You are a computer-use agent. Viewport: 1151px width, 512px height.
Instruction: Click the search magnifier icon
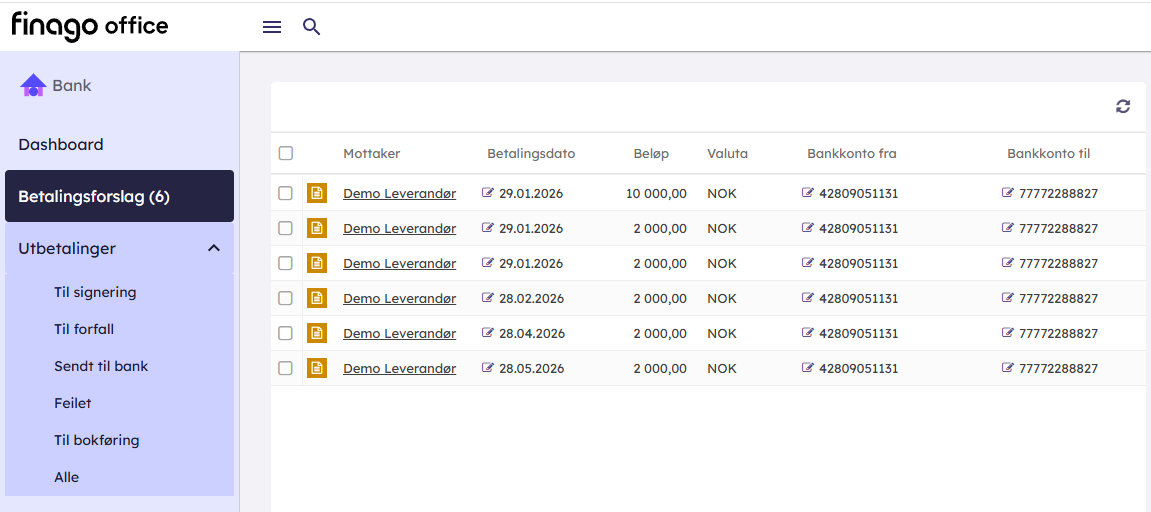point(311,27)
